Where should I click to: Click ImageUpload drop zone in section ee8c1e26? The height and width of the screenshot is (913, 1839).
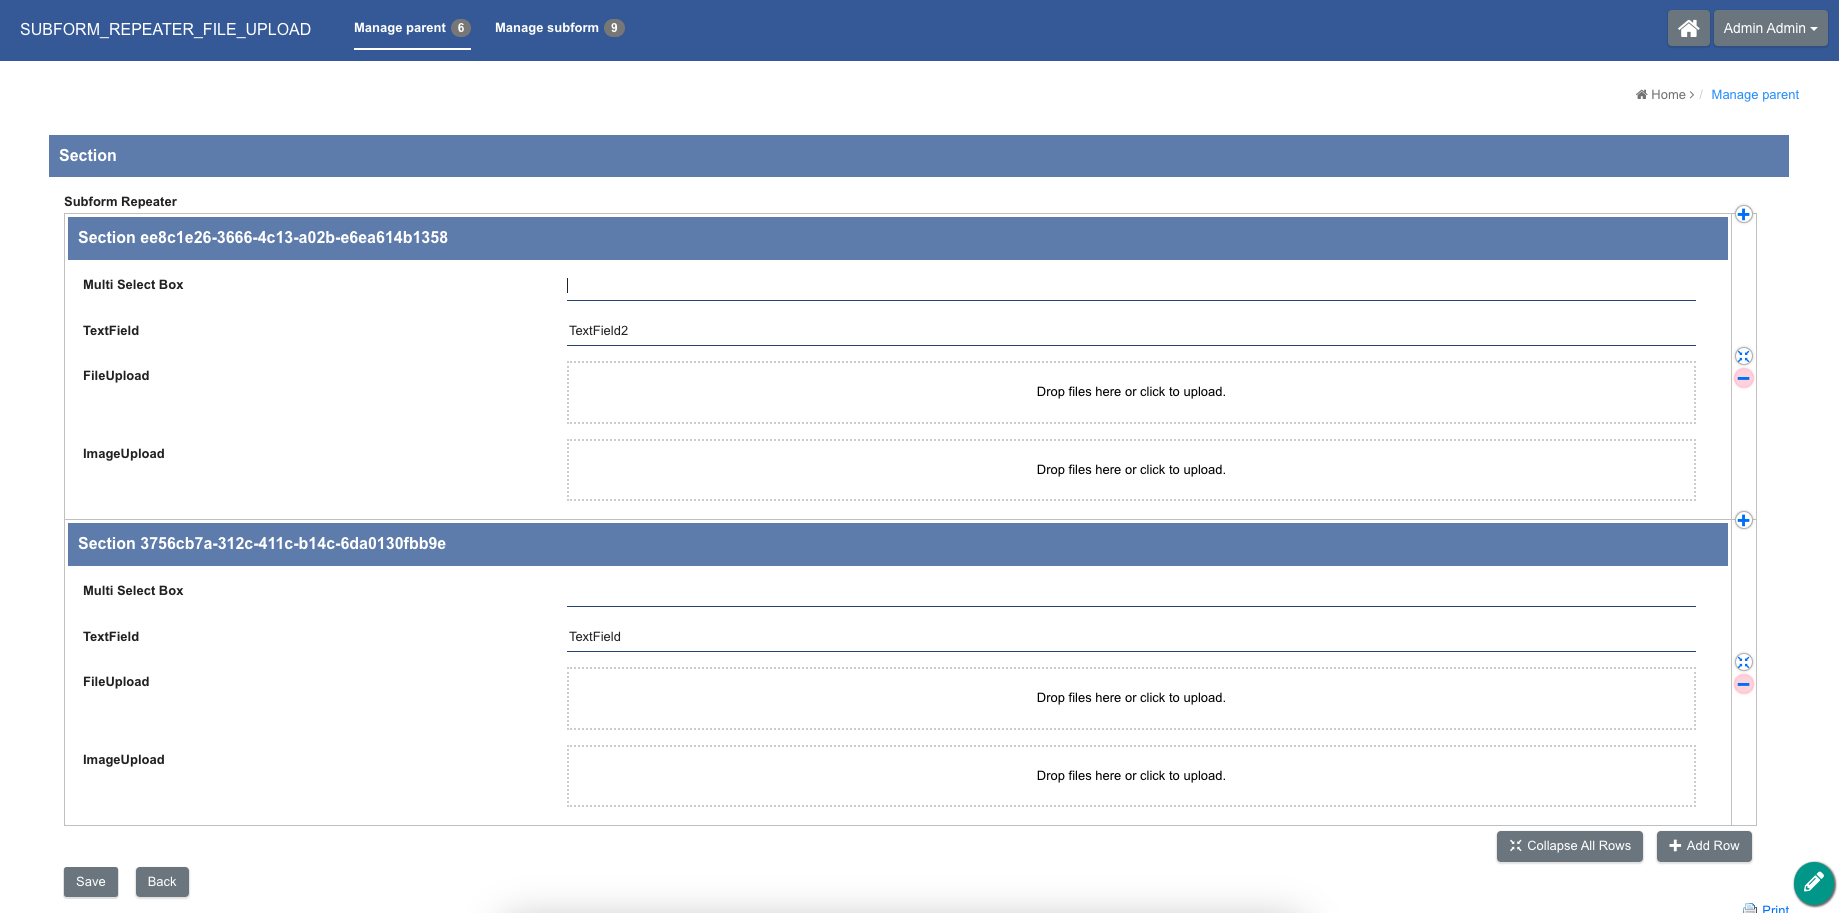(1131, 470)
